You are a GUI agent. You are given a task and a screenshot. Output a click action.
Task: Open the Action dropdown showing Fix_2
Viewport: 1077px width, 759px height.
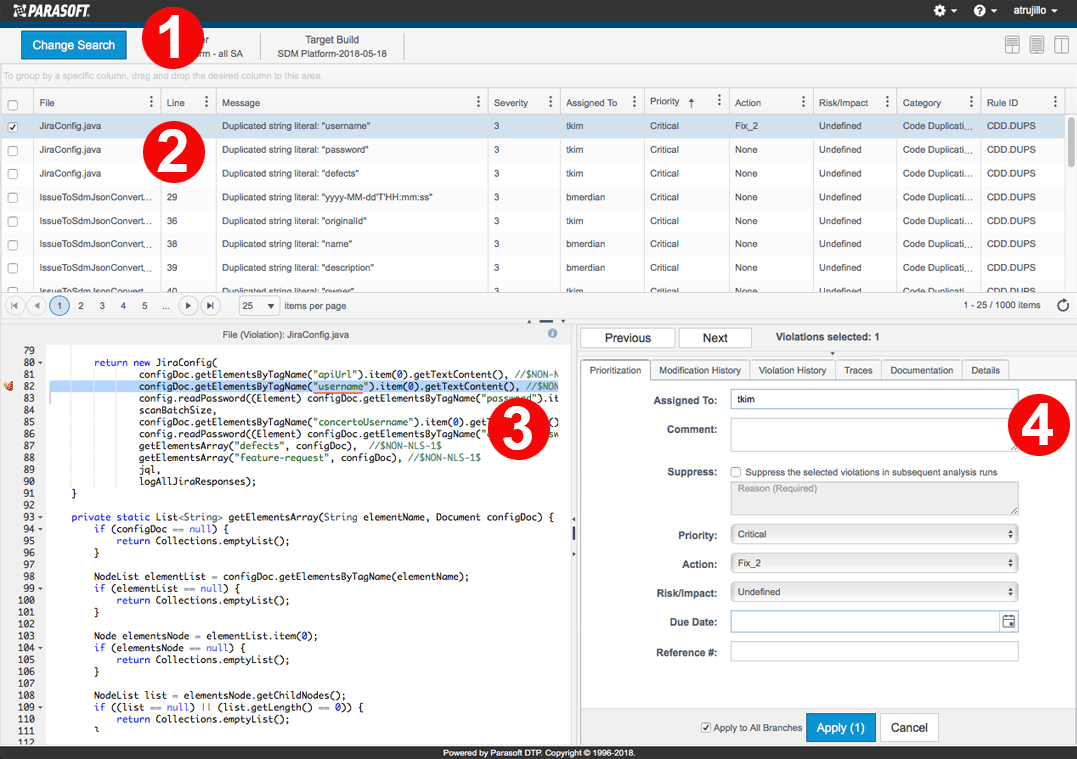click(x=874, y=563)
